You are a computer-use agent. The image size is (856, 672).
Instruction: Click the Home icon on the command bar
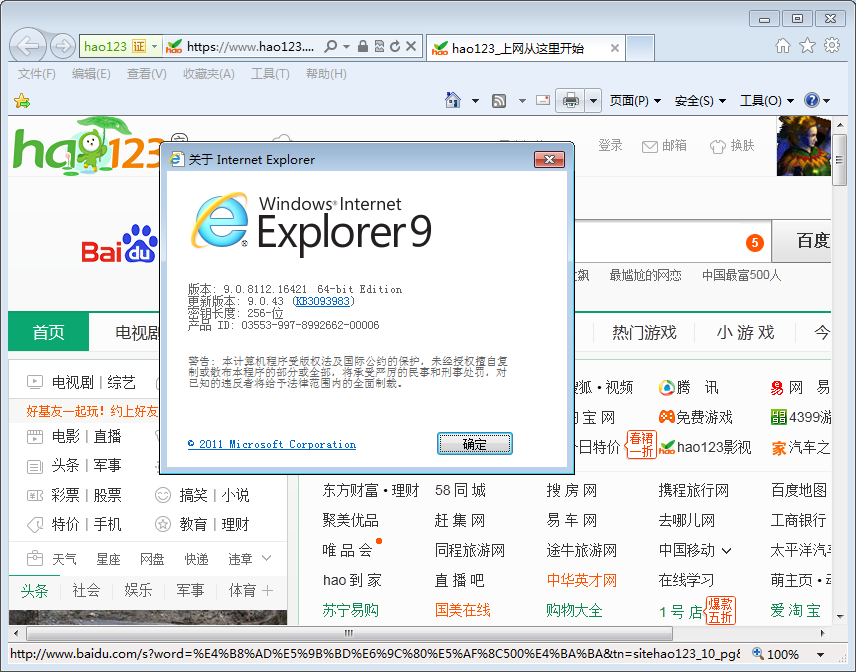(452, 100)
